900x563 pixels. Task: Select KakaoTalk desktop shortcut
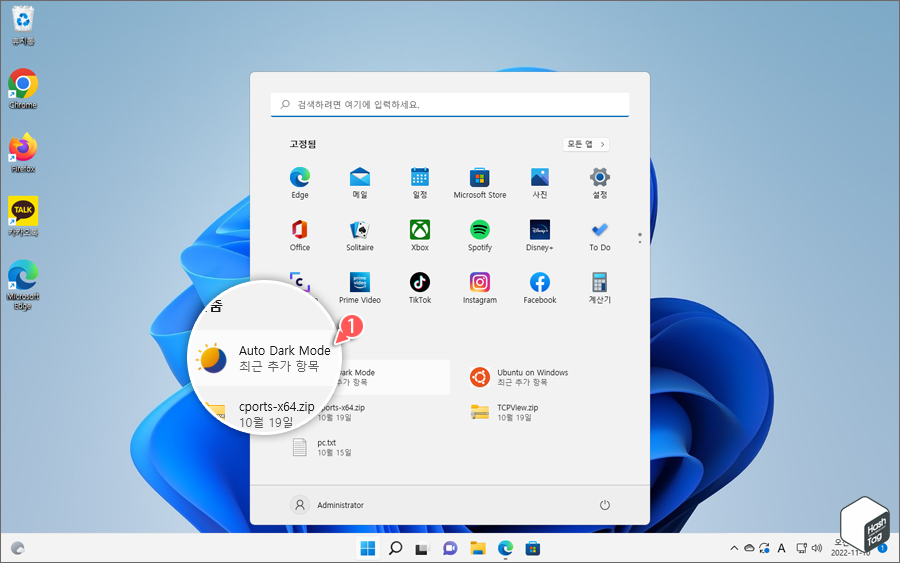tap(23, 216)
